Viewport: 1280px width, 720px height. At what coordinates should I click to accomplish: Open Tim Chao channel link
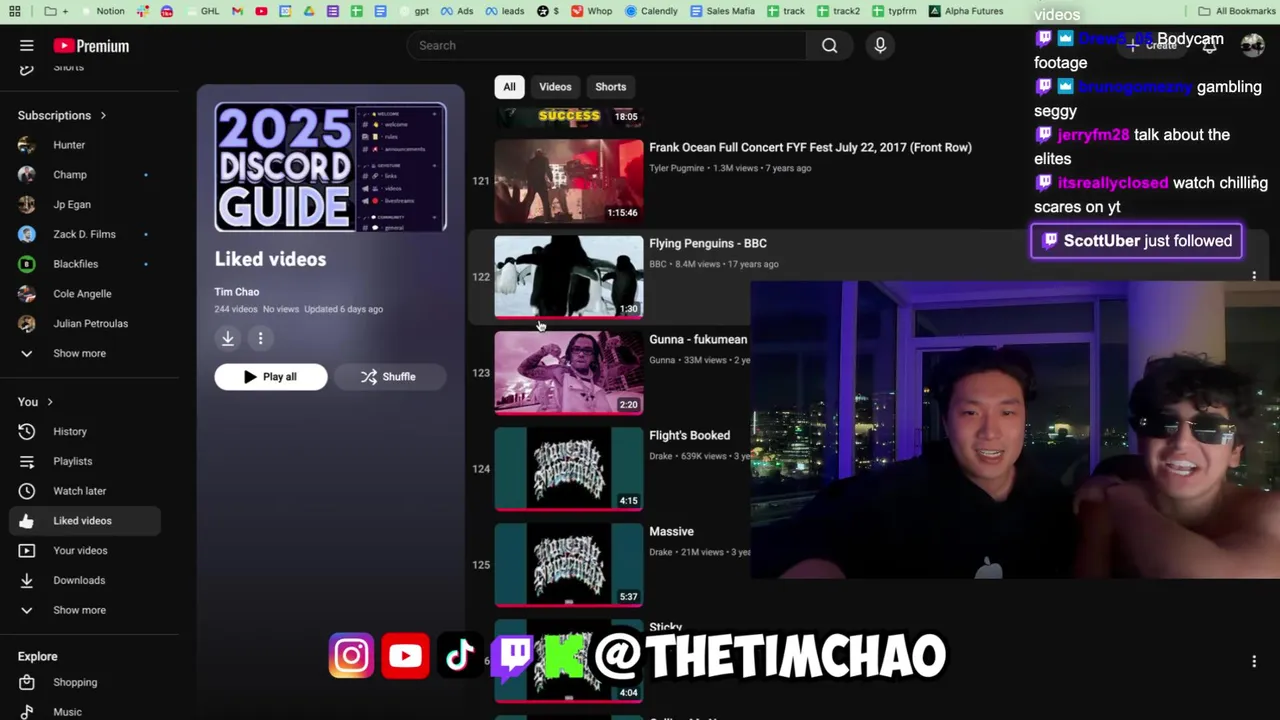[236, 292]
